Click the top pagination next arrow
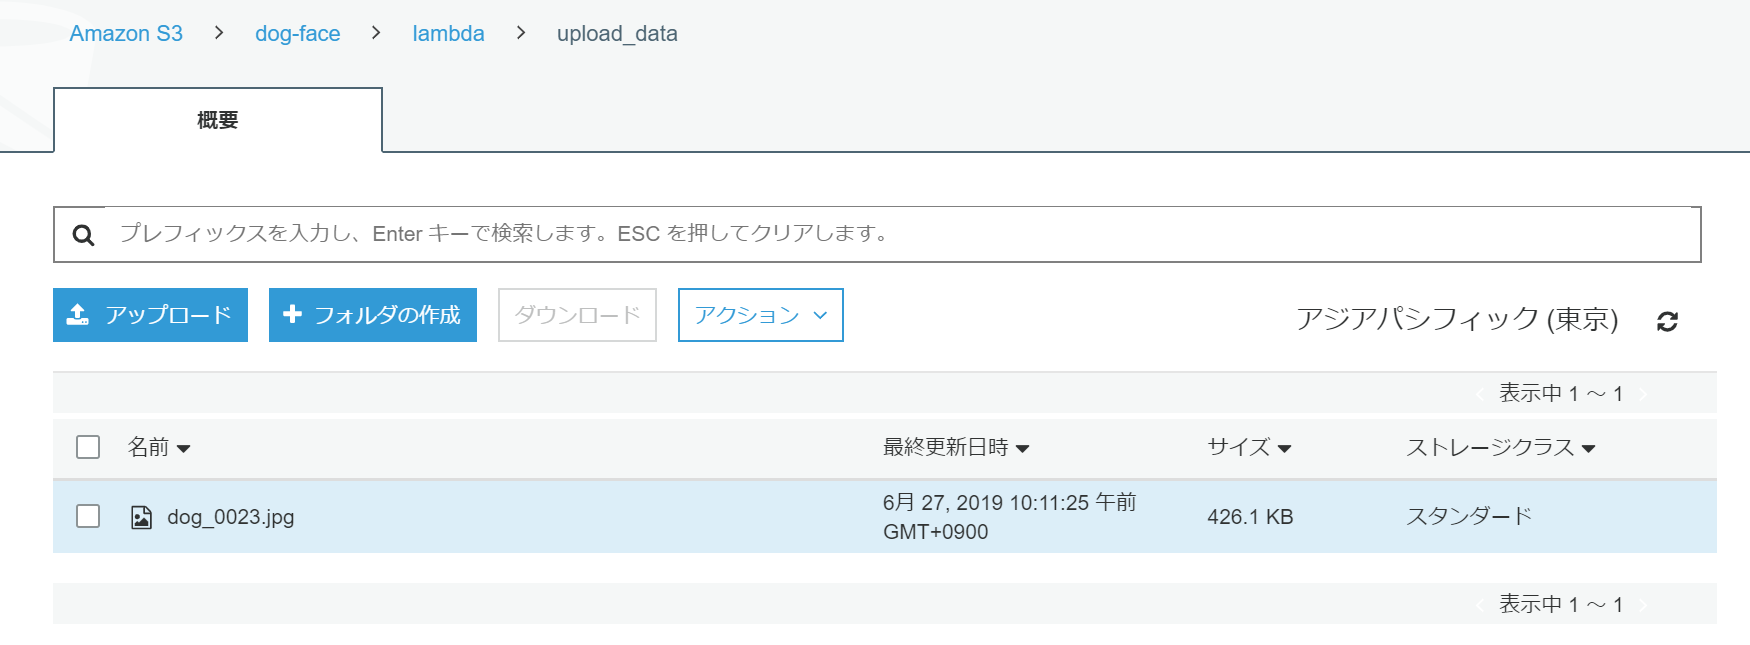Image resolution: width=1750 pixels, height=645 pixels. tap(1643, 394)
